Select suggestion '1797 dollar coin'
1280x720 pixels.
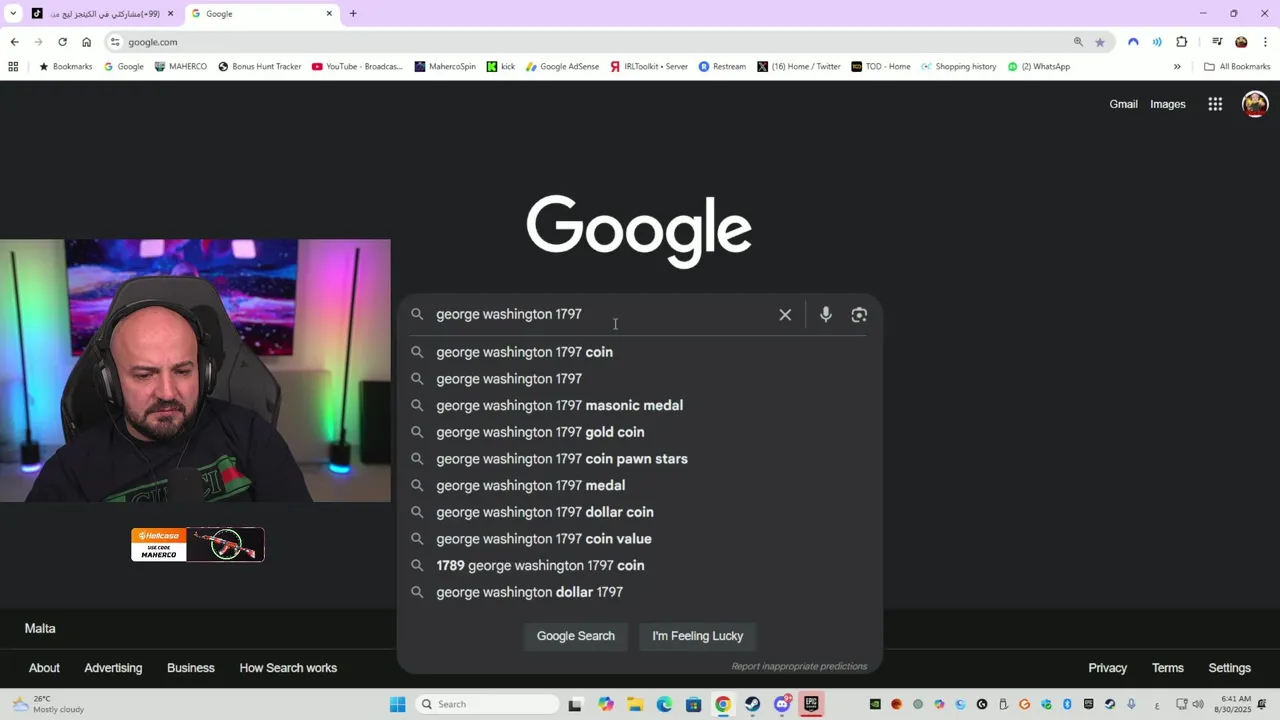coord(640,512)
